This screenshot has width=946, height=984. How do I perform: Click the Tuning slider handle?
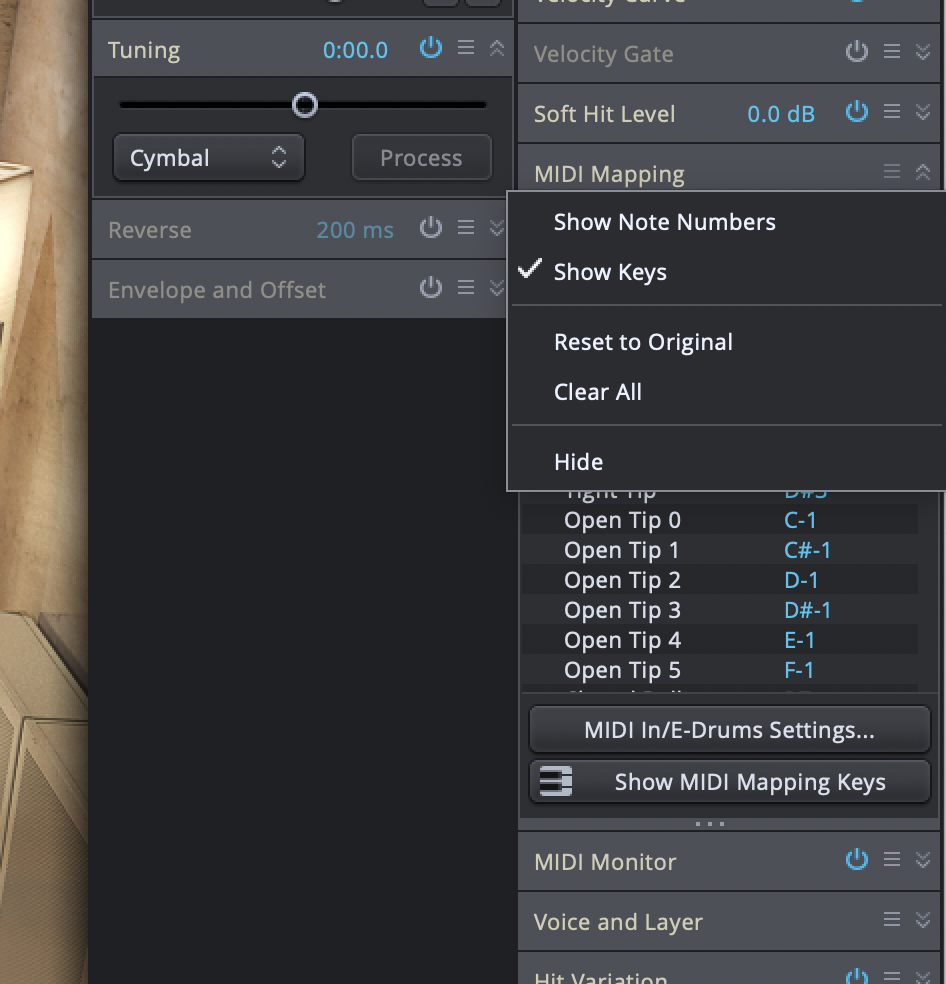tap(305, 104)
